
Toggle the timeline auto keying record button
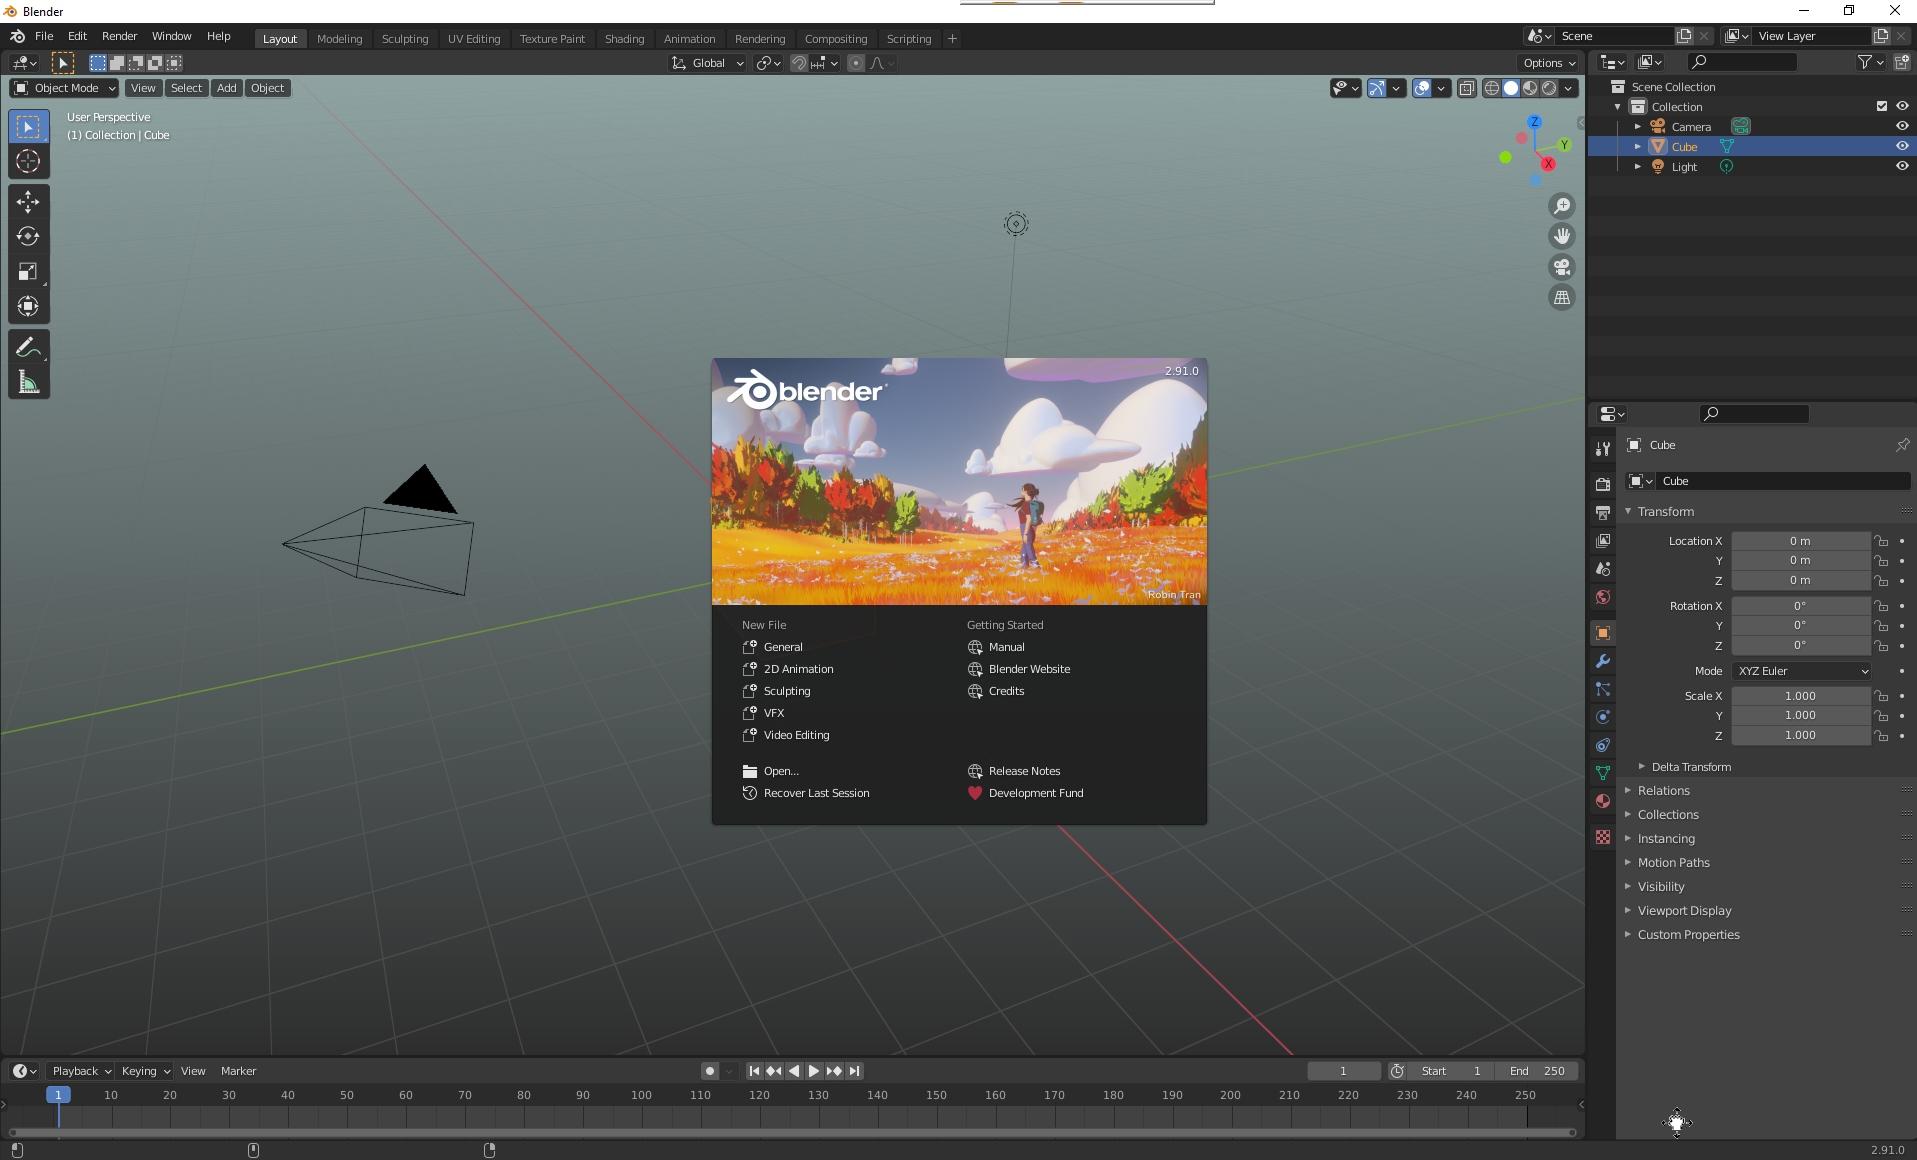tap(709, 1071)
